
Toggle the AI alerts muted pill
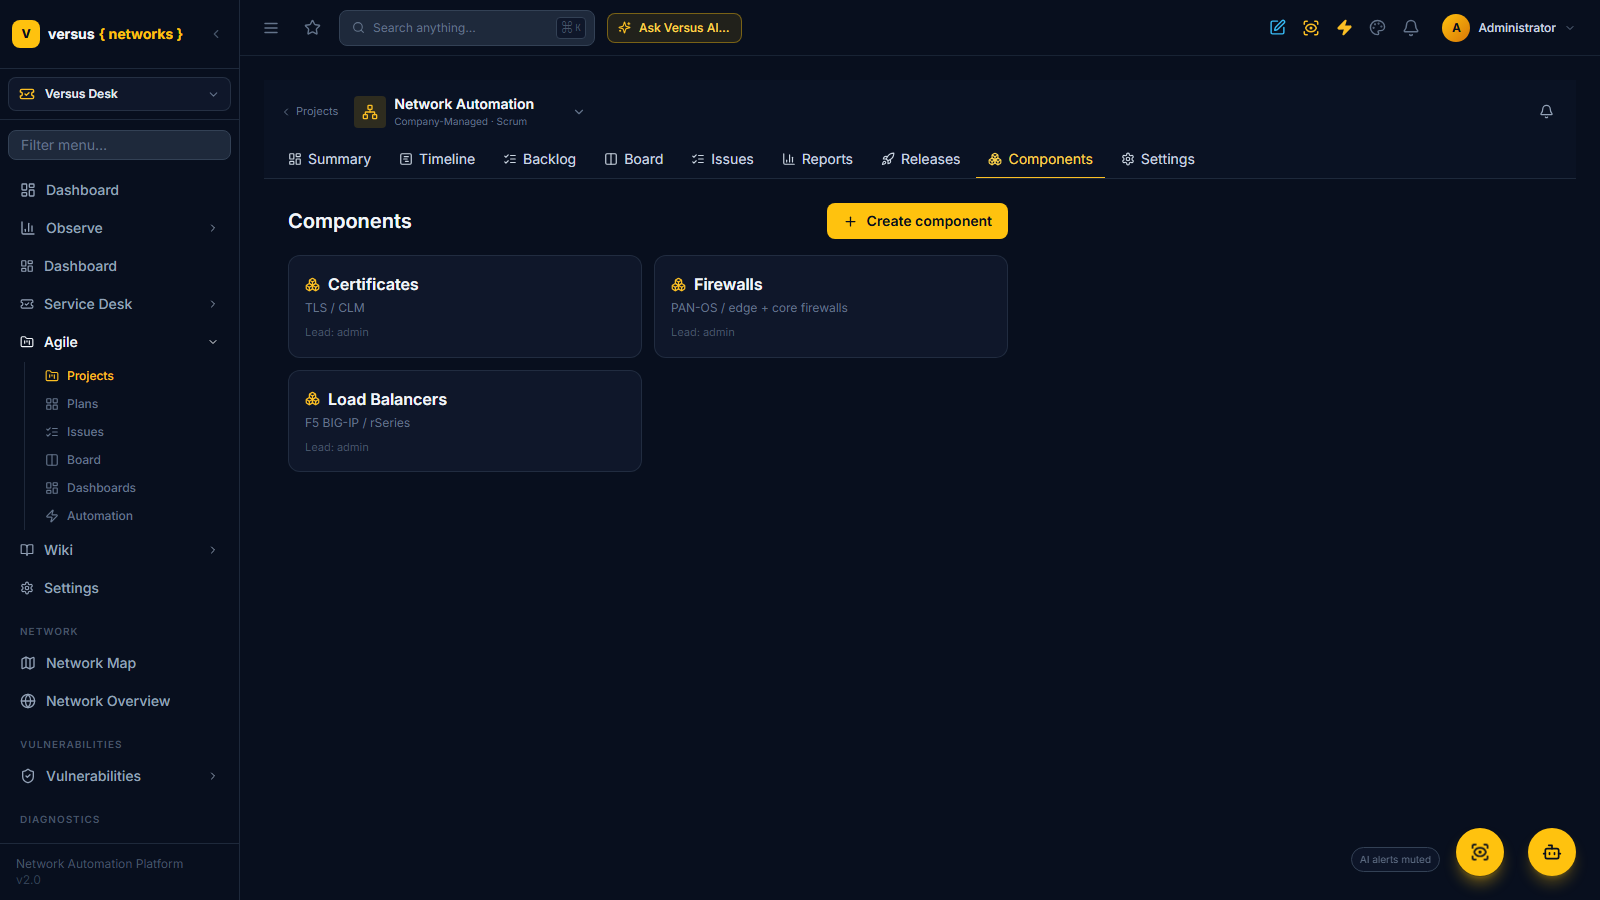pyautogui.click(x=1395, y=860)
